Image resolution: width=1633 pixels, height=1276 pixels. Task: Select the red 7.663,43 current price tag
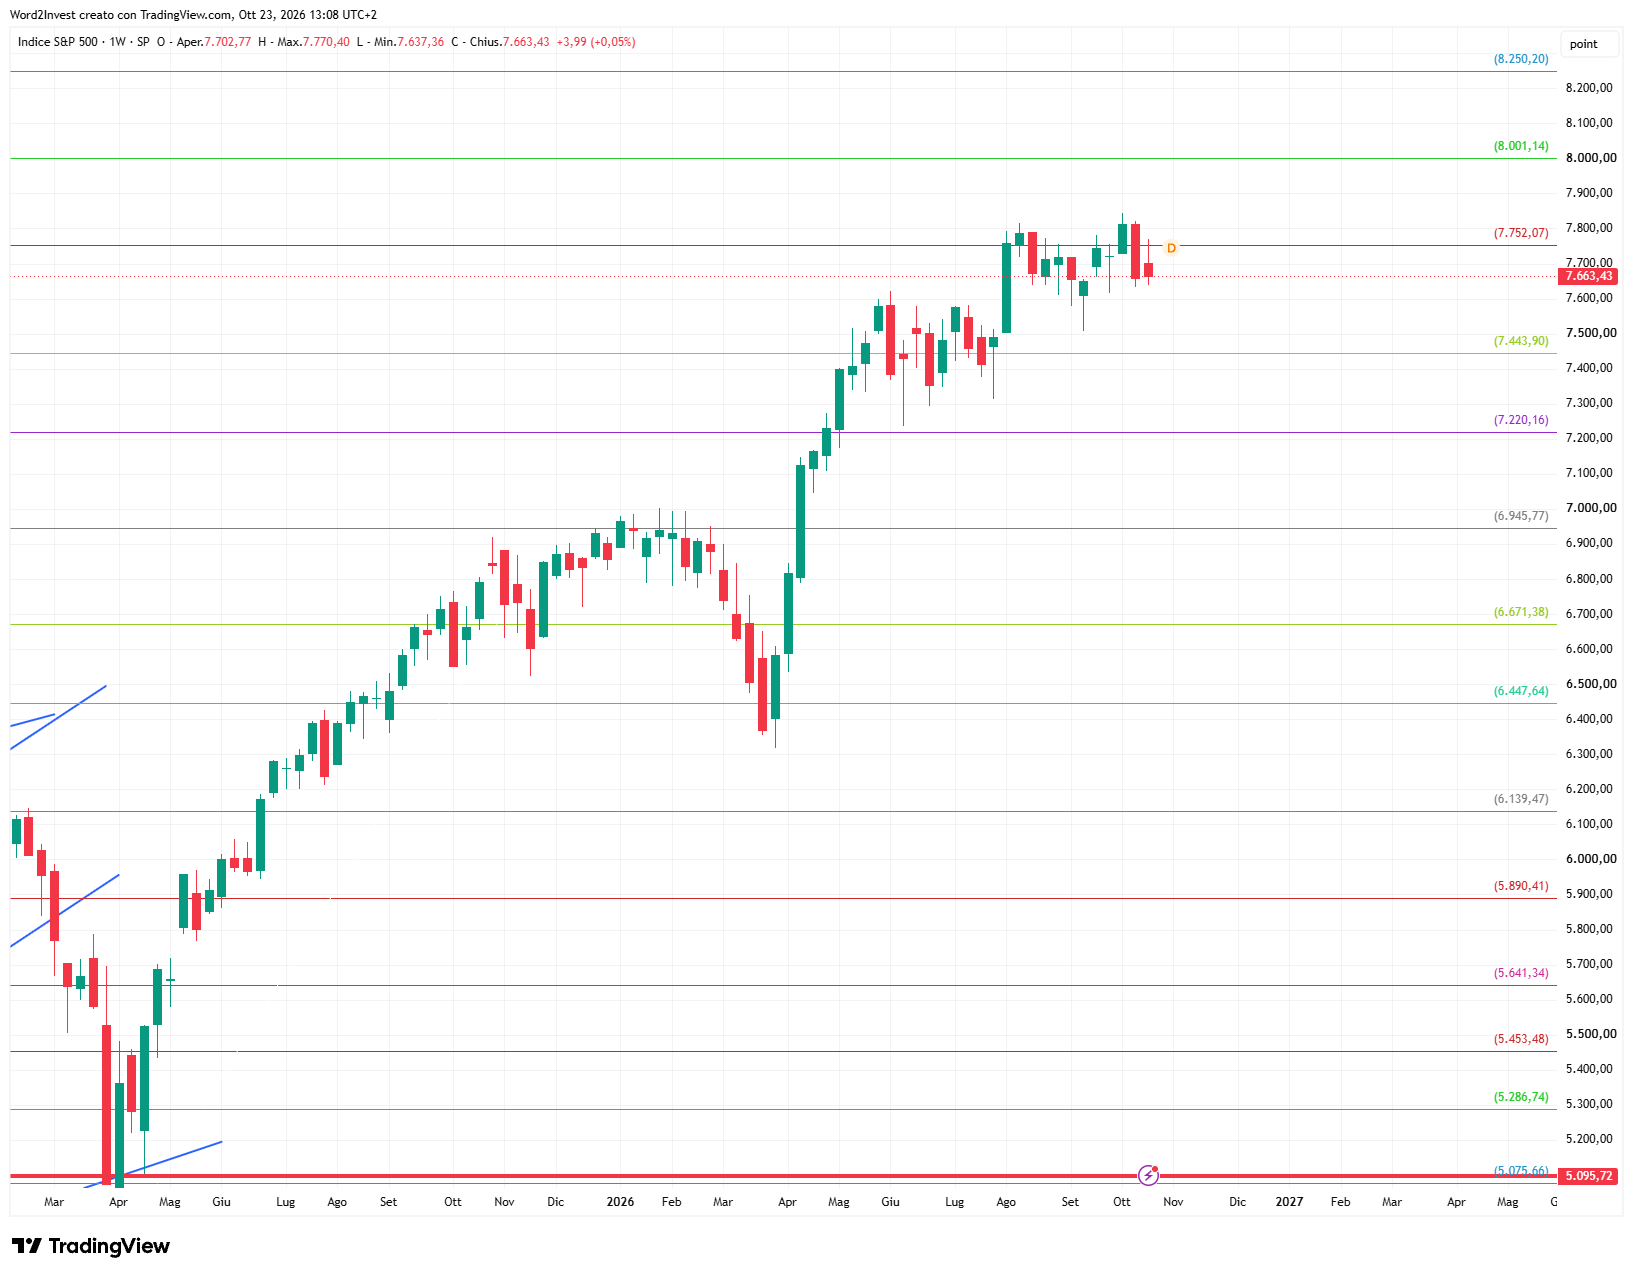[1589, 276]
